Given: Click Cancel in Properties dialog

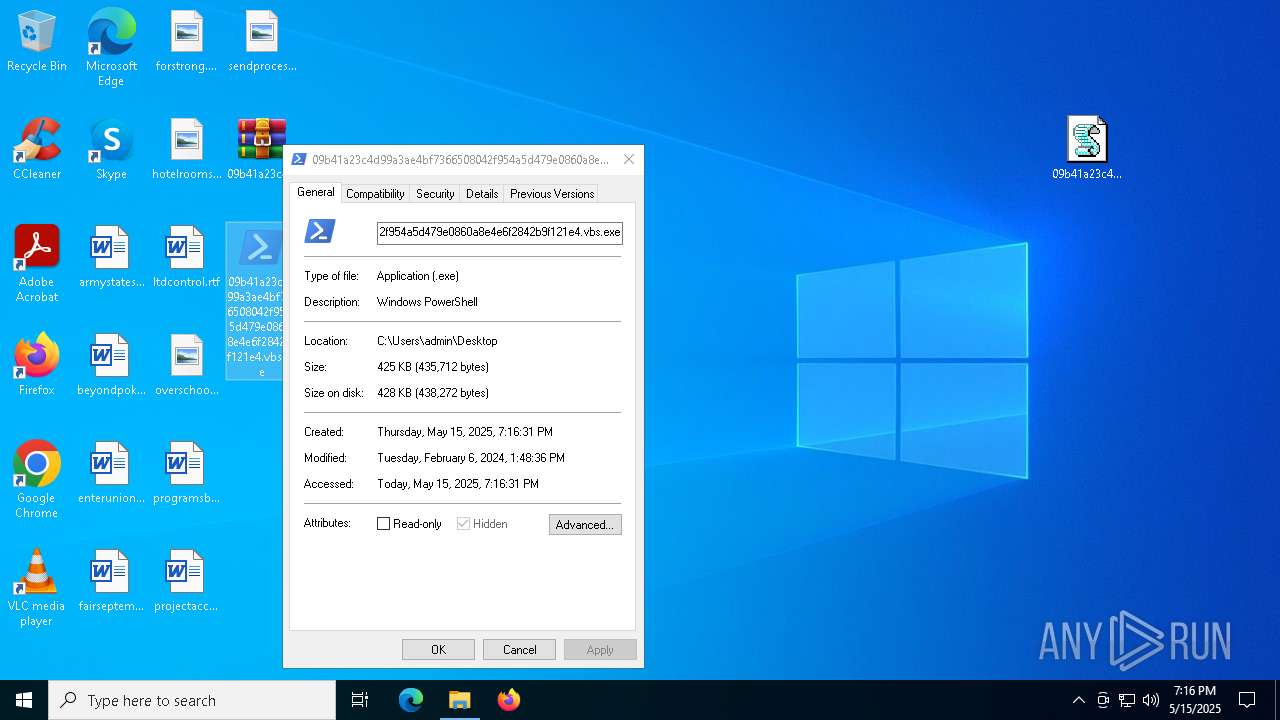Looking at the screenshot, I should click(519, 650).
